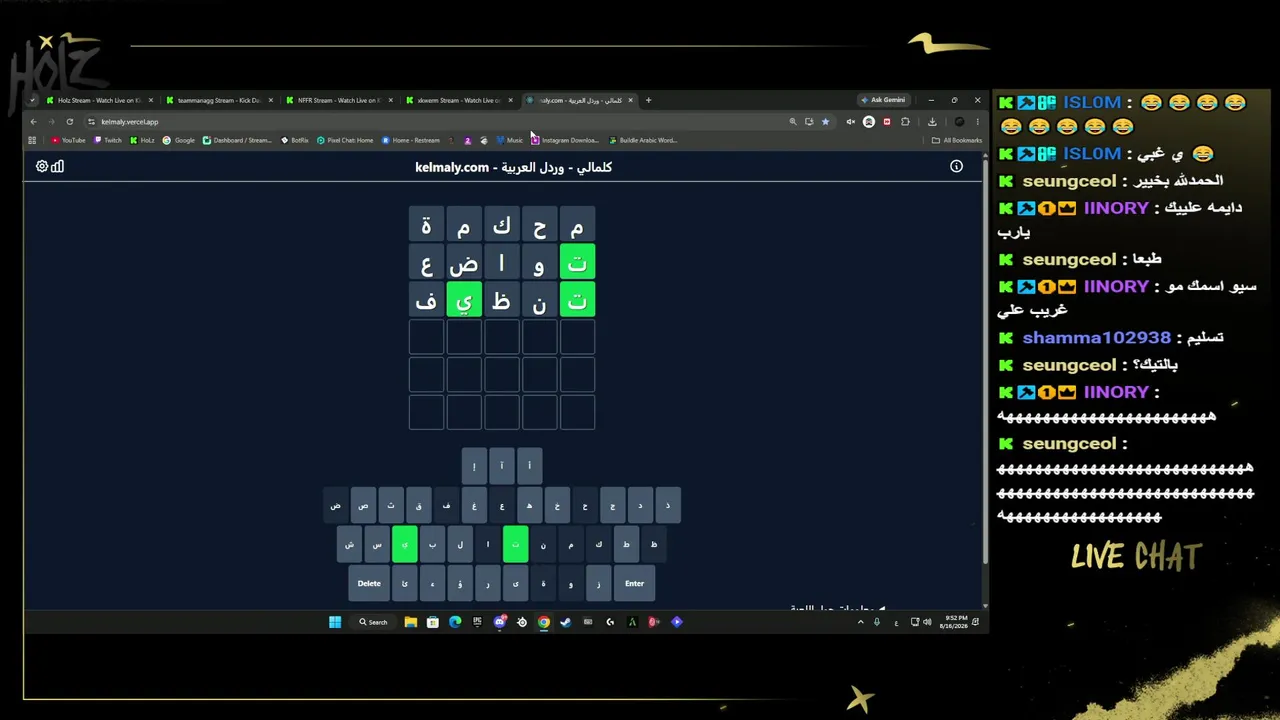1280x720 pixels.
Task: Tap the ص key on the keyboard
Action: pyautogui.click(x=363, y=506)
